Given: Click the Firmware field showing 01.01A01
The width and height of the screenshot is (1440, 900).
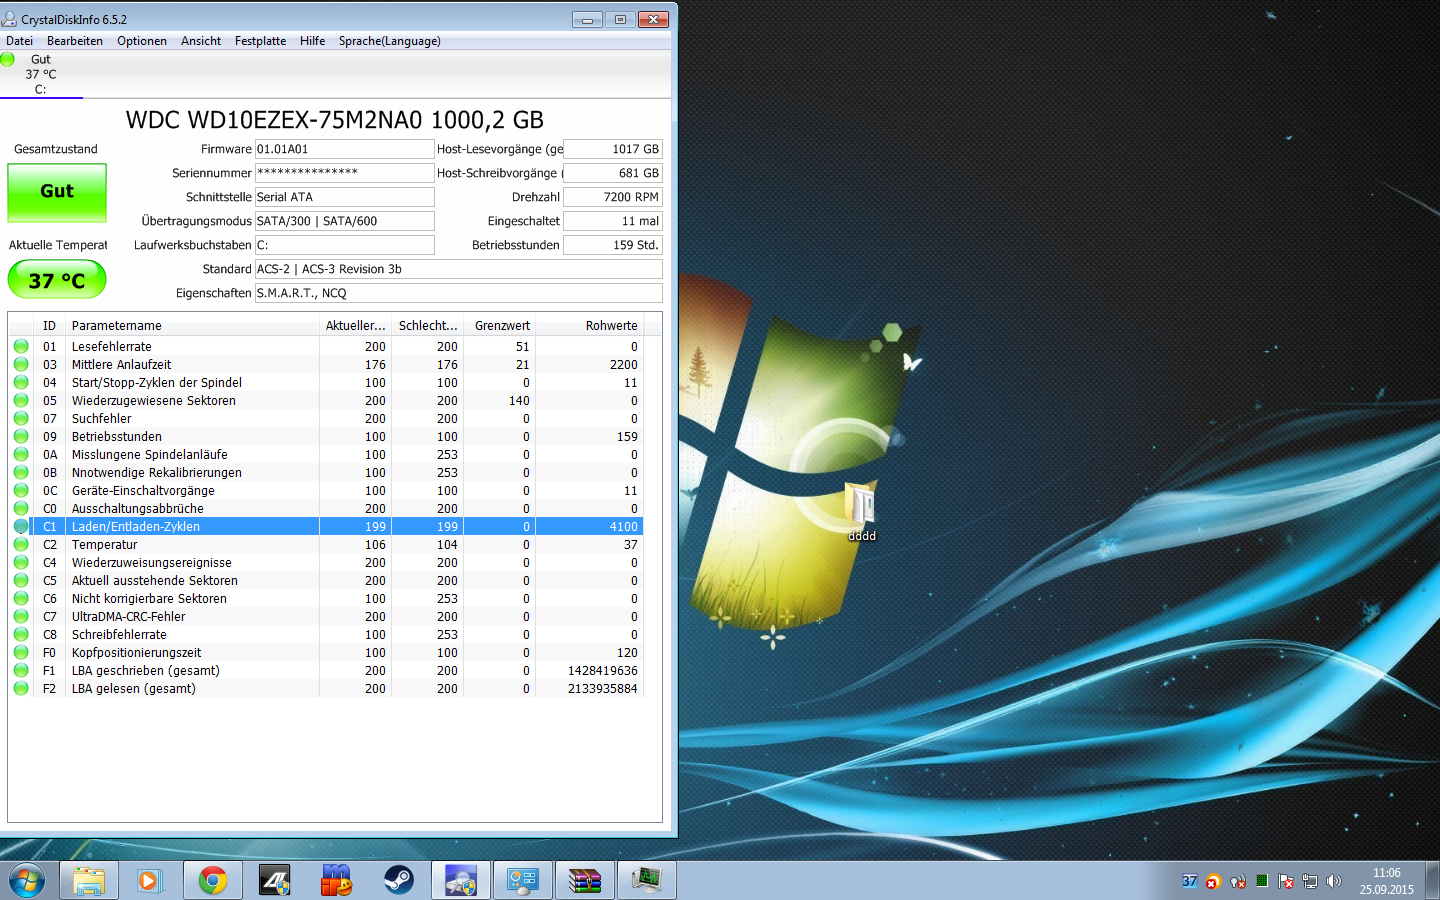Looking at the screenshot, I should click(345, 149).
